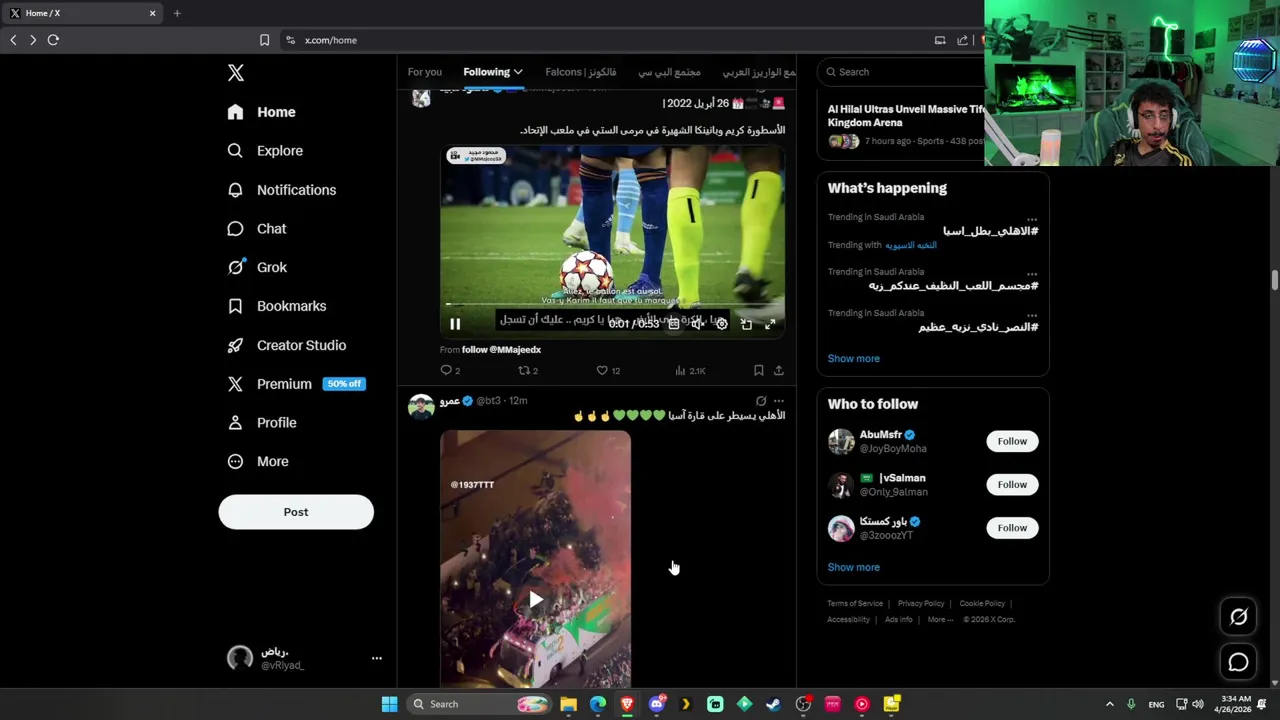
Task: Open the follow @MMajeedx source link
Action: pos(501,350)
